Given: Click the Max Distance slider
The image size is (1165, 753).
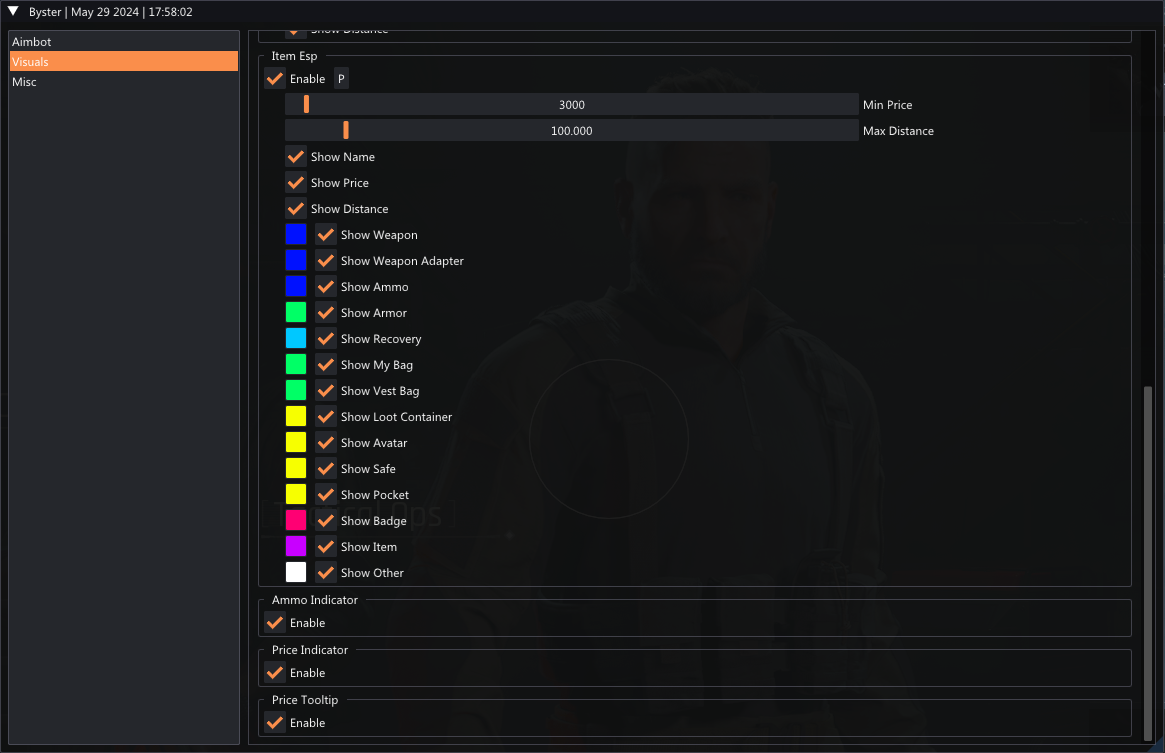Looking at the screenshot, I should pyautogui.click(x=571, y=131).
